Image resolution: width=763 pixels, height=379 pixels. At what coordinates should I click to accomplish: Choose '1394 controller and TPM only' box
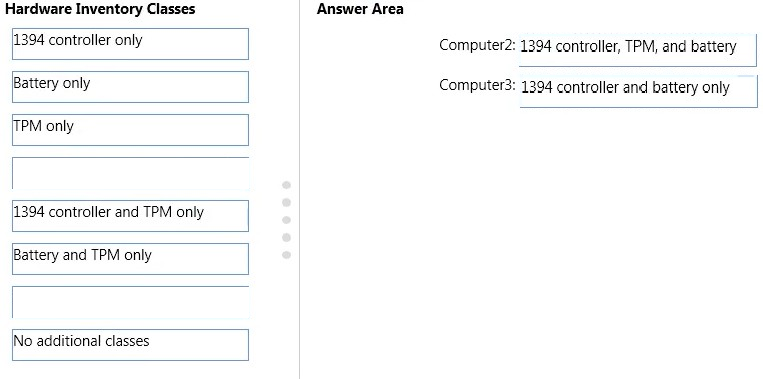130,216
